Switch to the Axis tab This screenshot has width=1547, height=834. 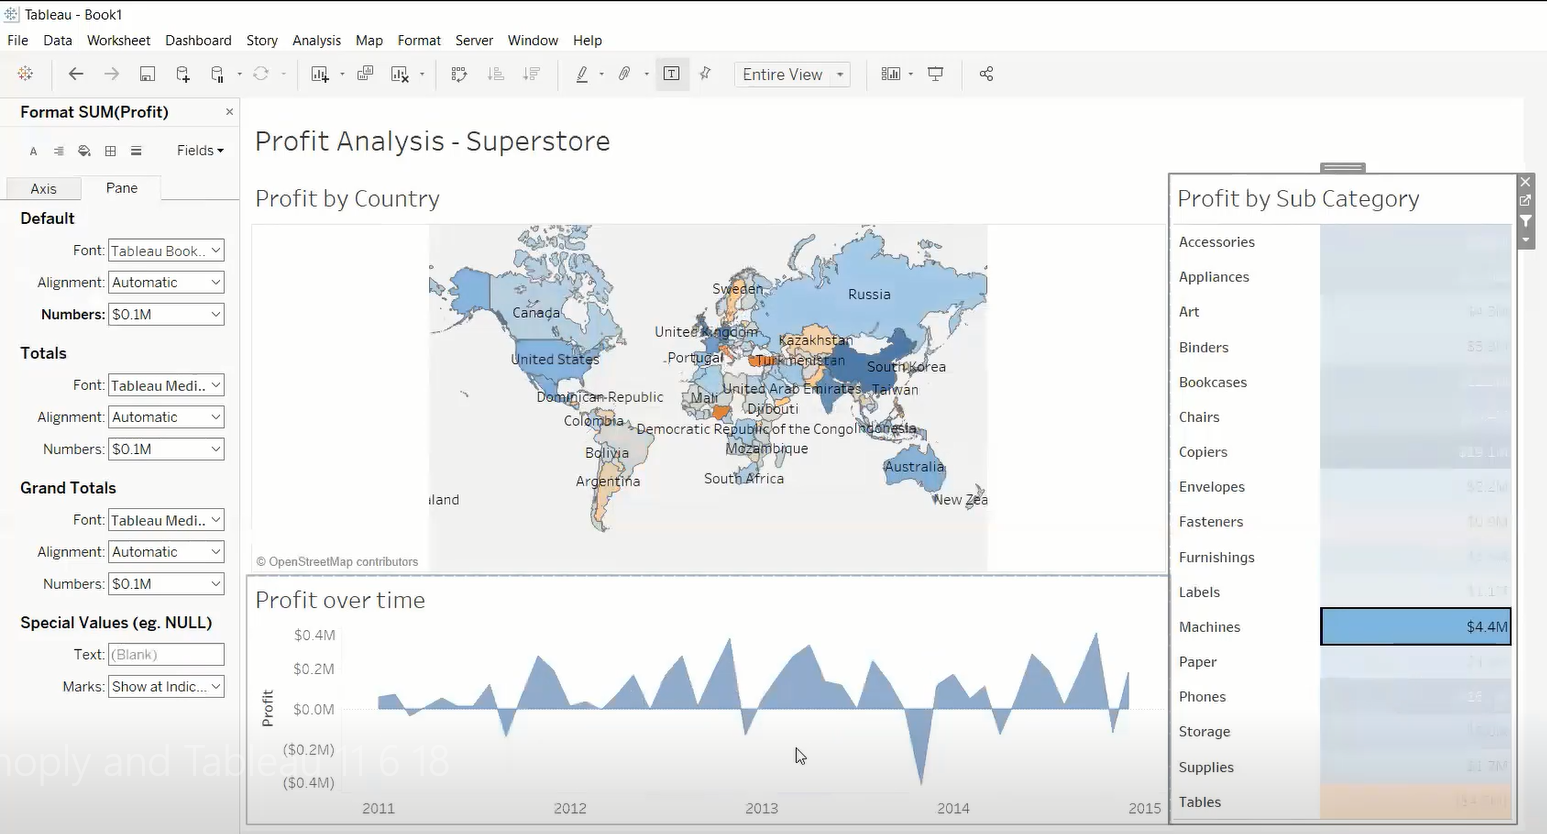pyautogui.click(x=43, y=188)
